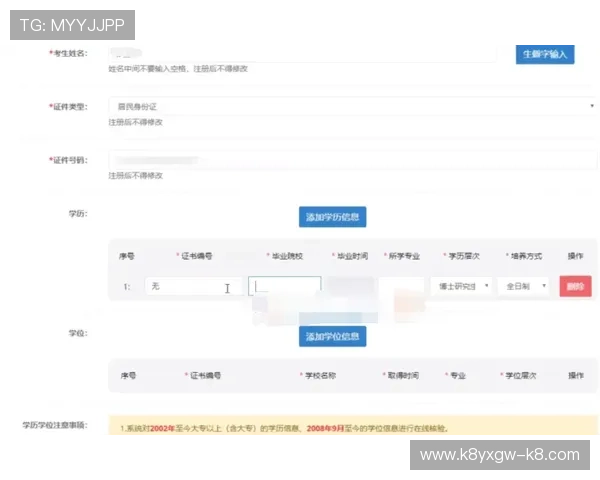Click the red 删除 button
Viewport: 600px width, 480px height.
tap(576, 286)
